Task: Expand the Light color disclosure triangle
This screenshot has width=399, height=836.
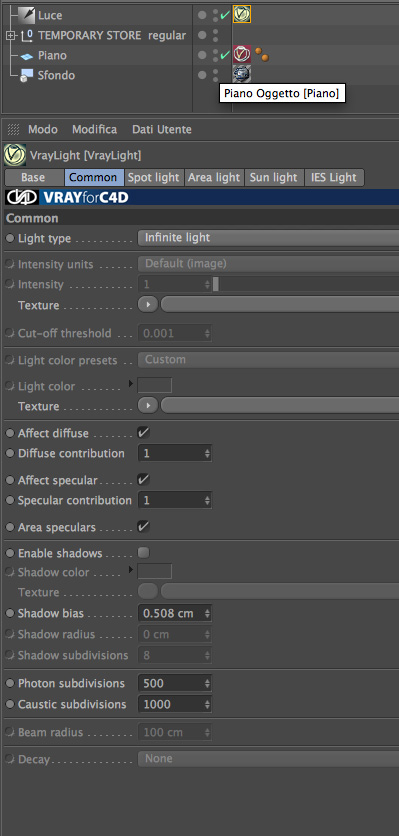Action: [x=131, y=383]
